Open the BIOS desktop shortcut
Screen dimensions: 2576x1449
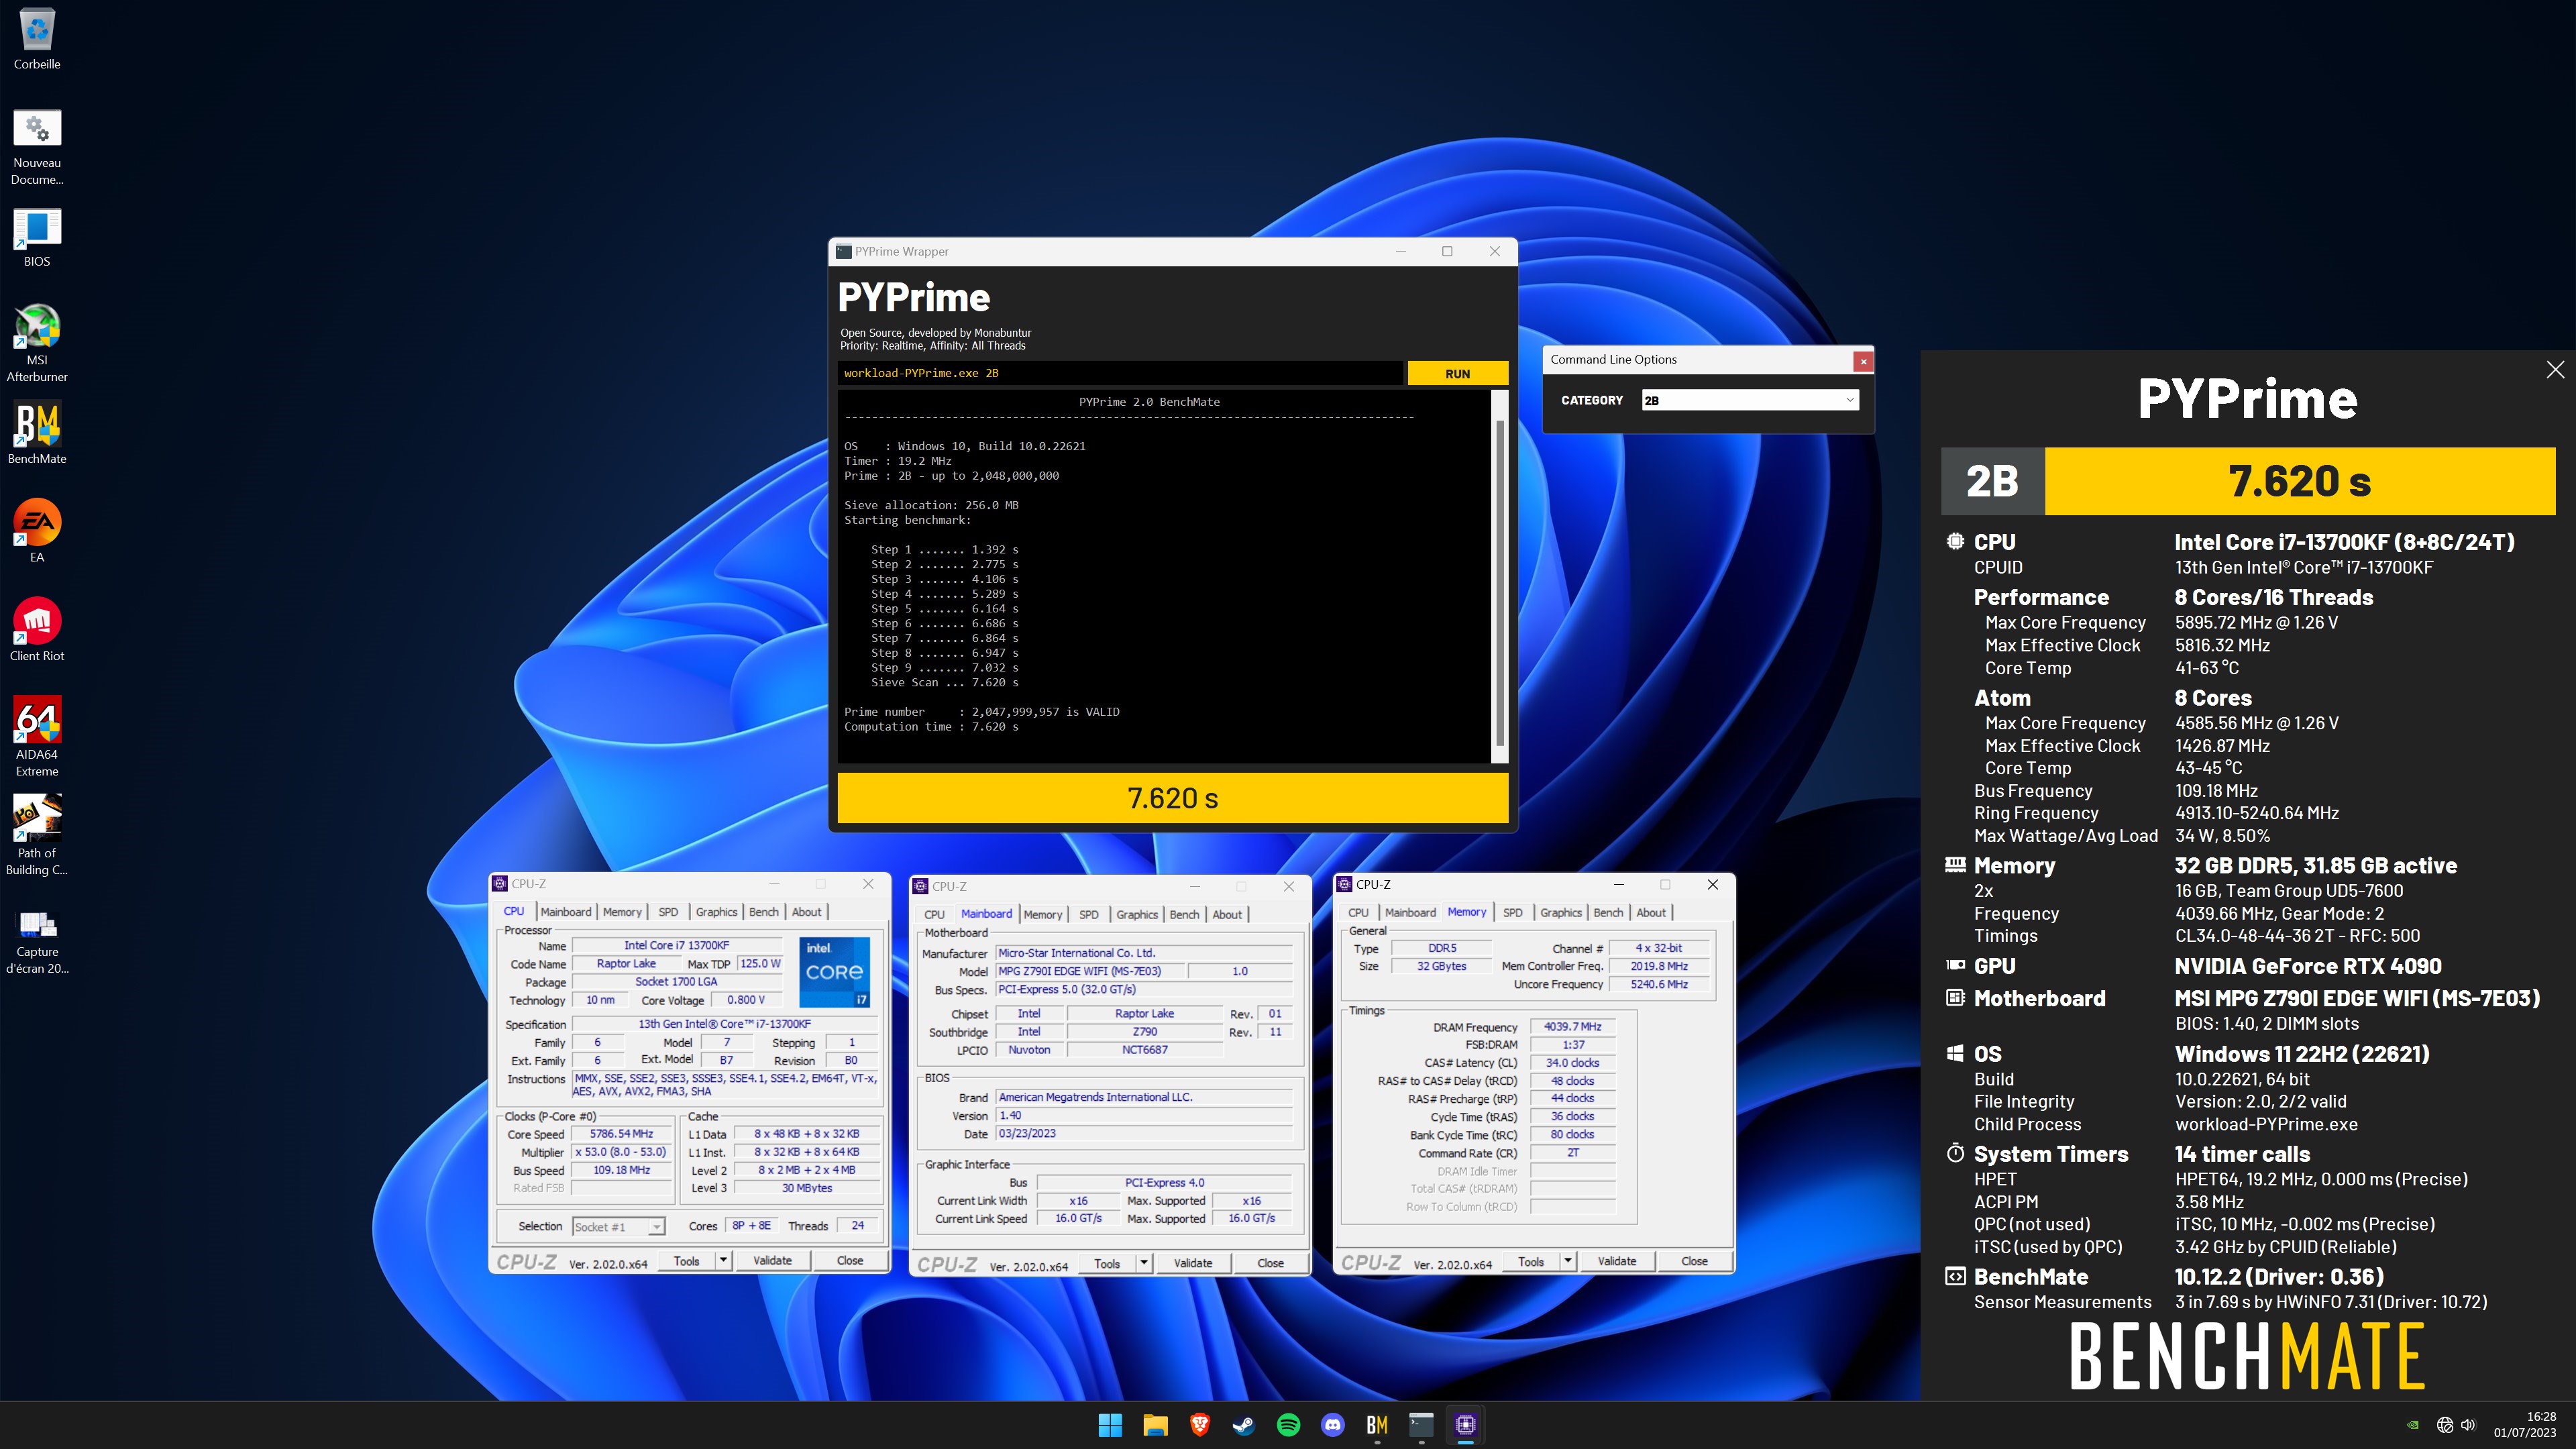coord(37,238)
